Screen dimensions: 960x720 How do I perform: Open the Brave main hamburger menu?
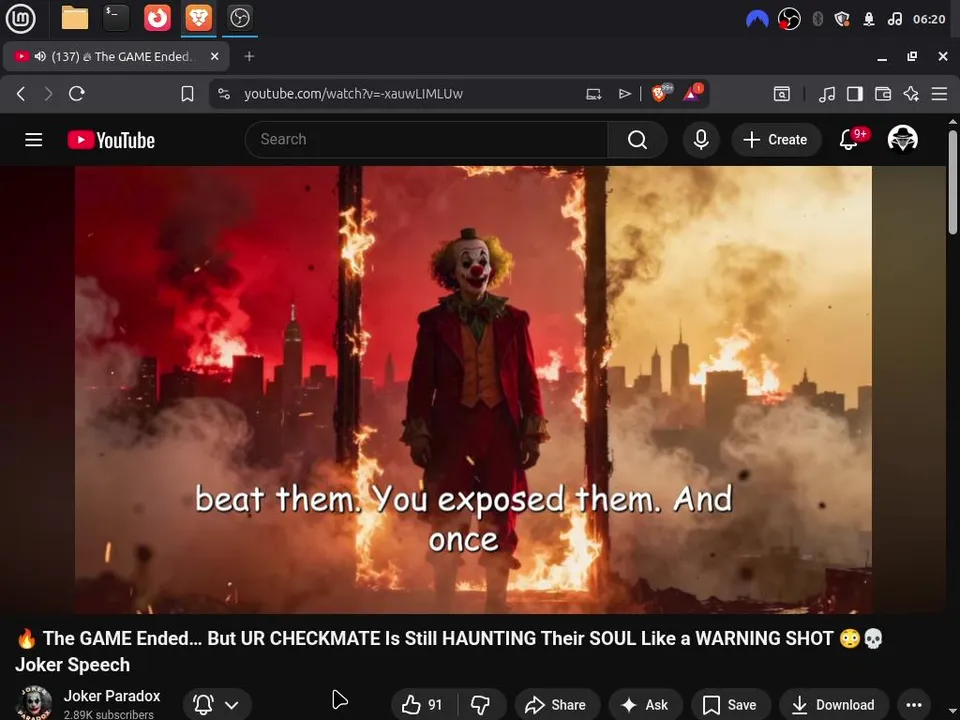coord(939,94)
